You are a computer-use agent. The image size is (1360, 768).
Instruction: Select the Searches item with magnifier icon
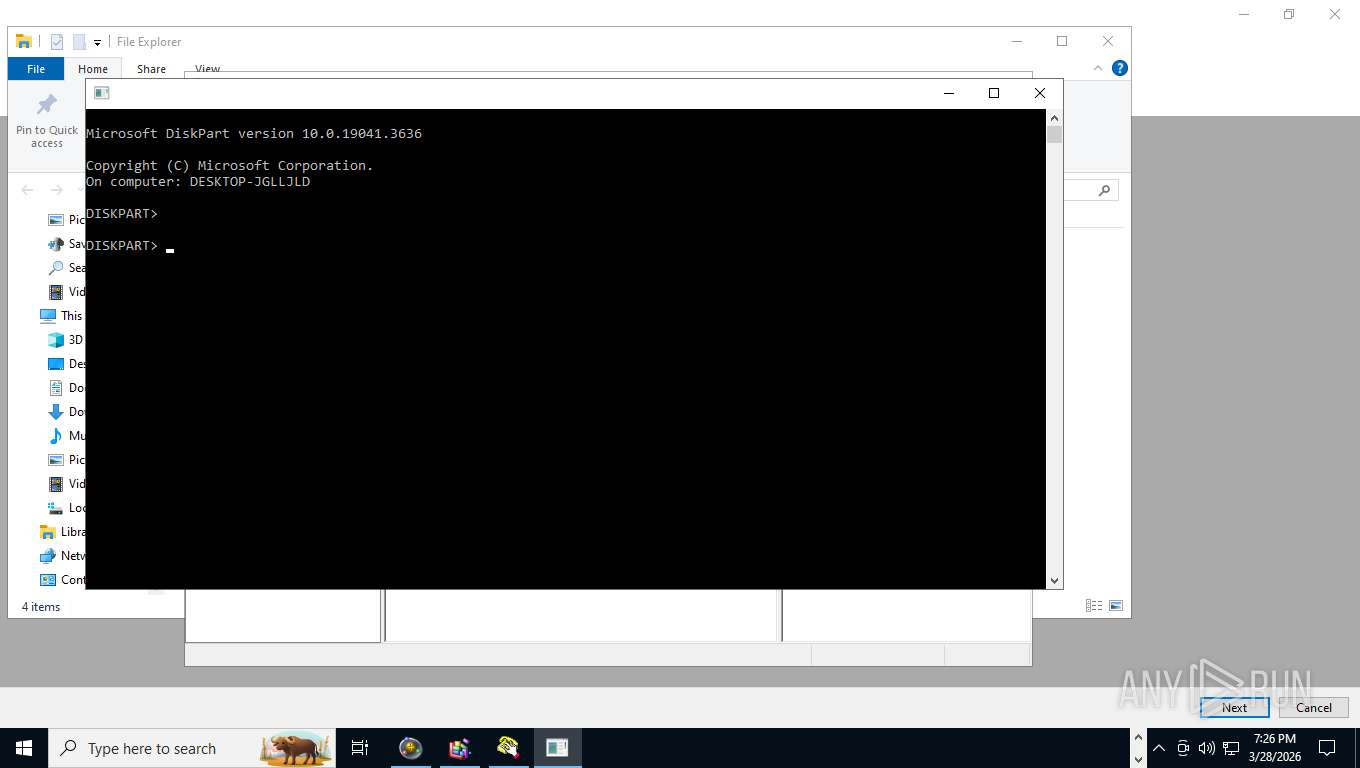[66, 268]
